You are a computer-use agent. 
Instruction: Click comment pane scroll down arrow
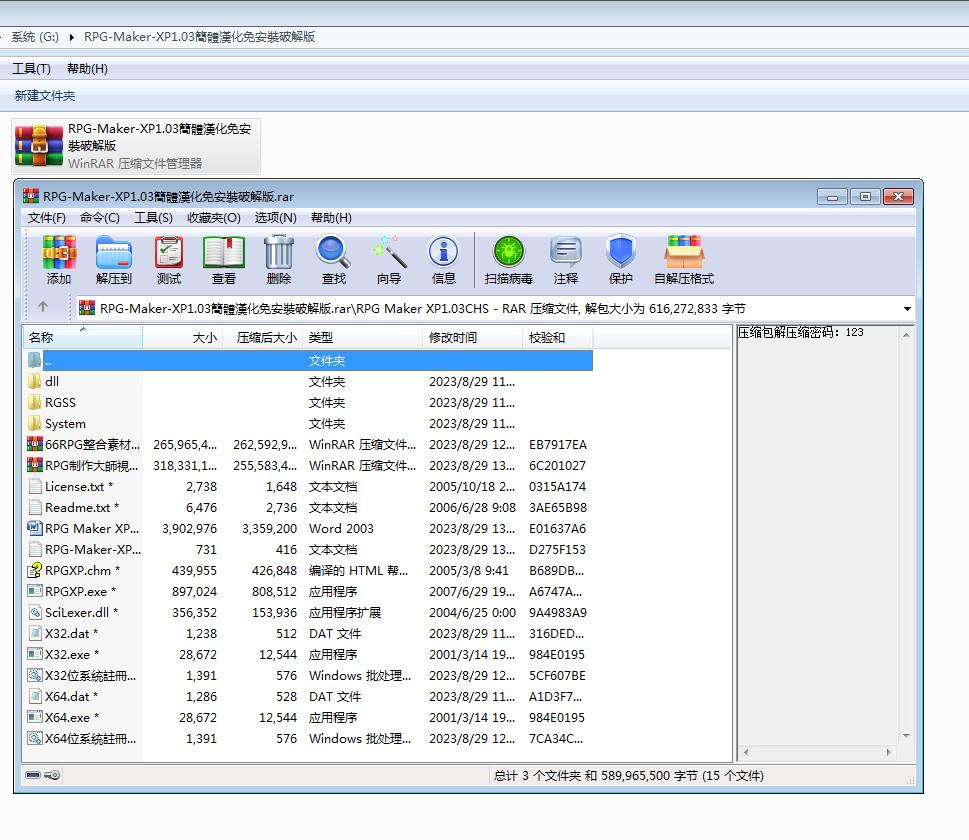[906, 736]
